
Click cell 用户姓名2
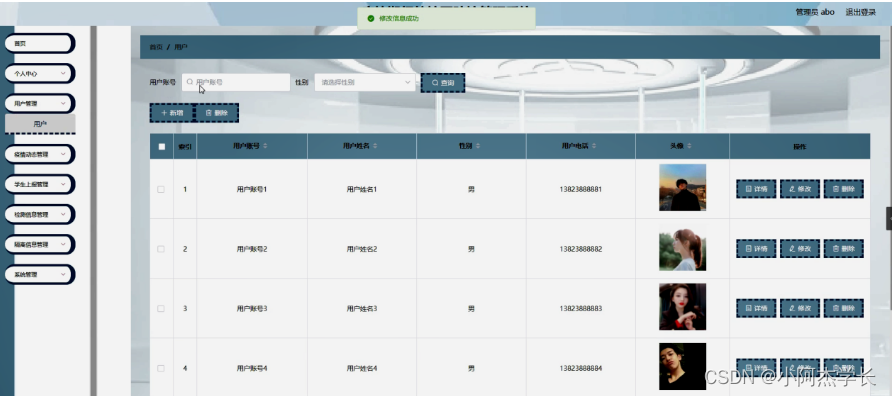[x=362, y=249]
